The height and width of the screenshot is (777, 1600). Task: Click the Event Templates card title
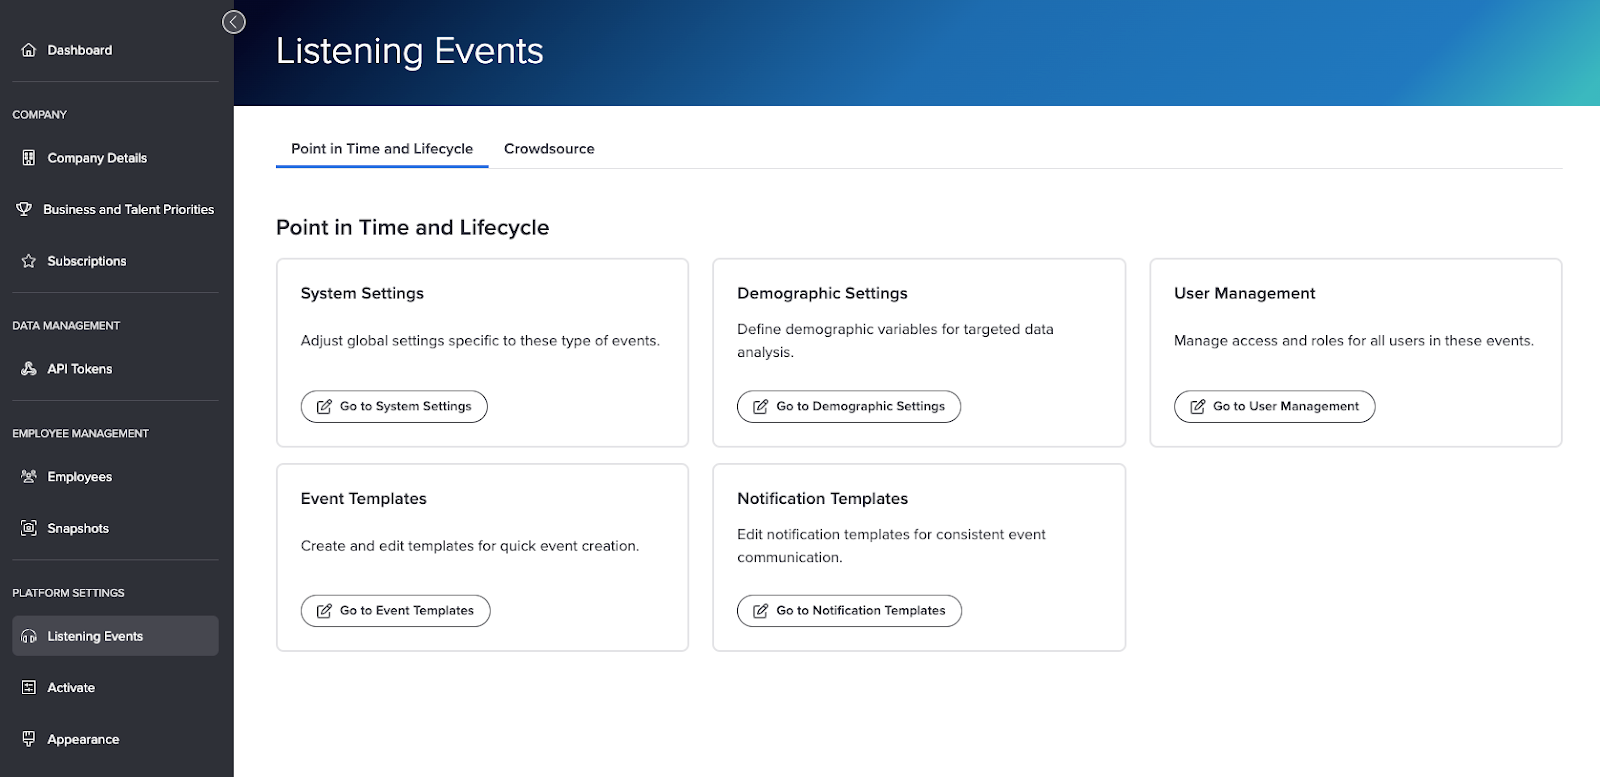click(x=363, y=498)
